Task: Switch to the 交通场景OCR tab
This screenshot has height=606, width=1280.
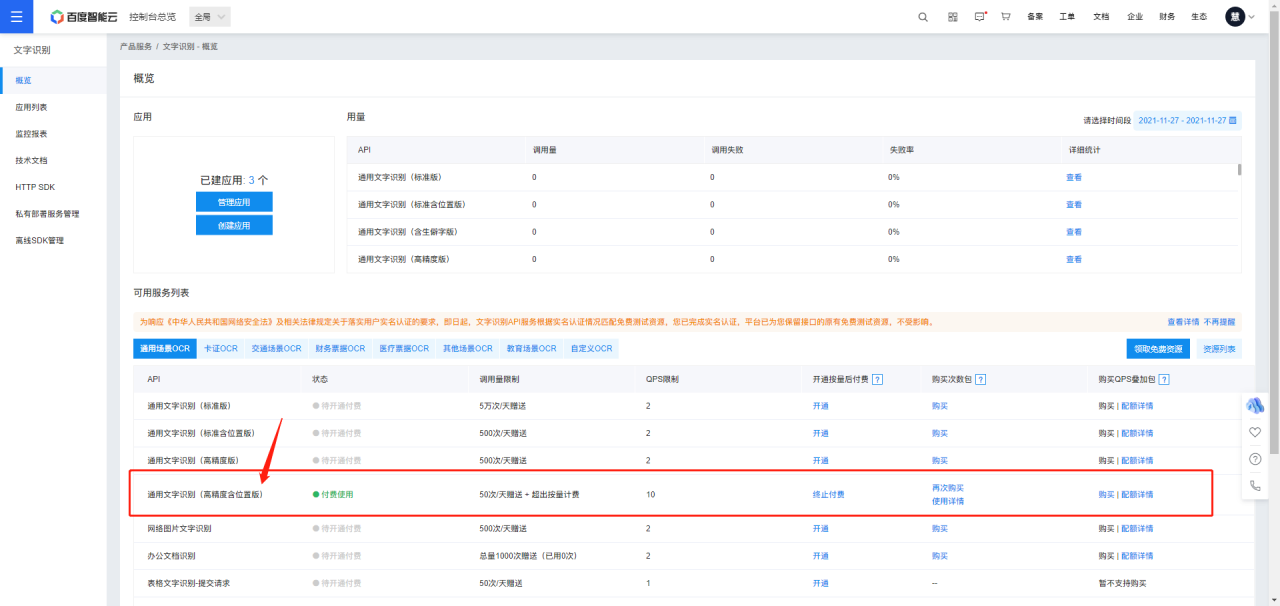Action: [275, 348]
